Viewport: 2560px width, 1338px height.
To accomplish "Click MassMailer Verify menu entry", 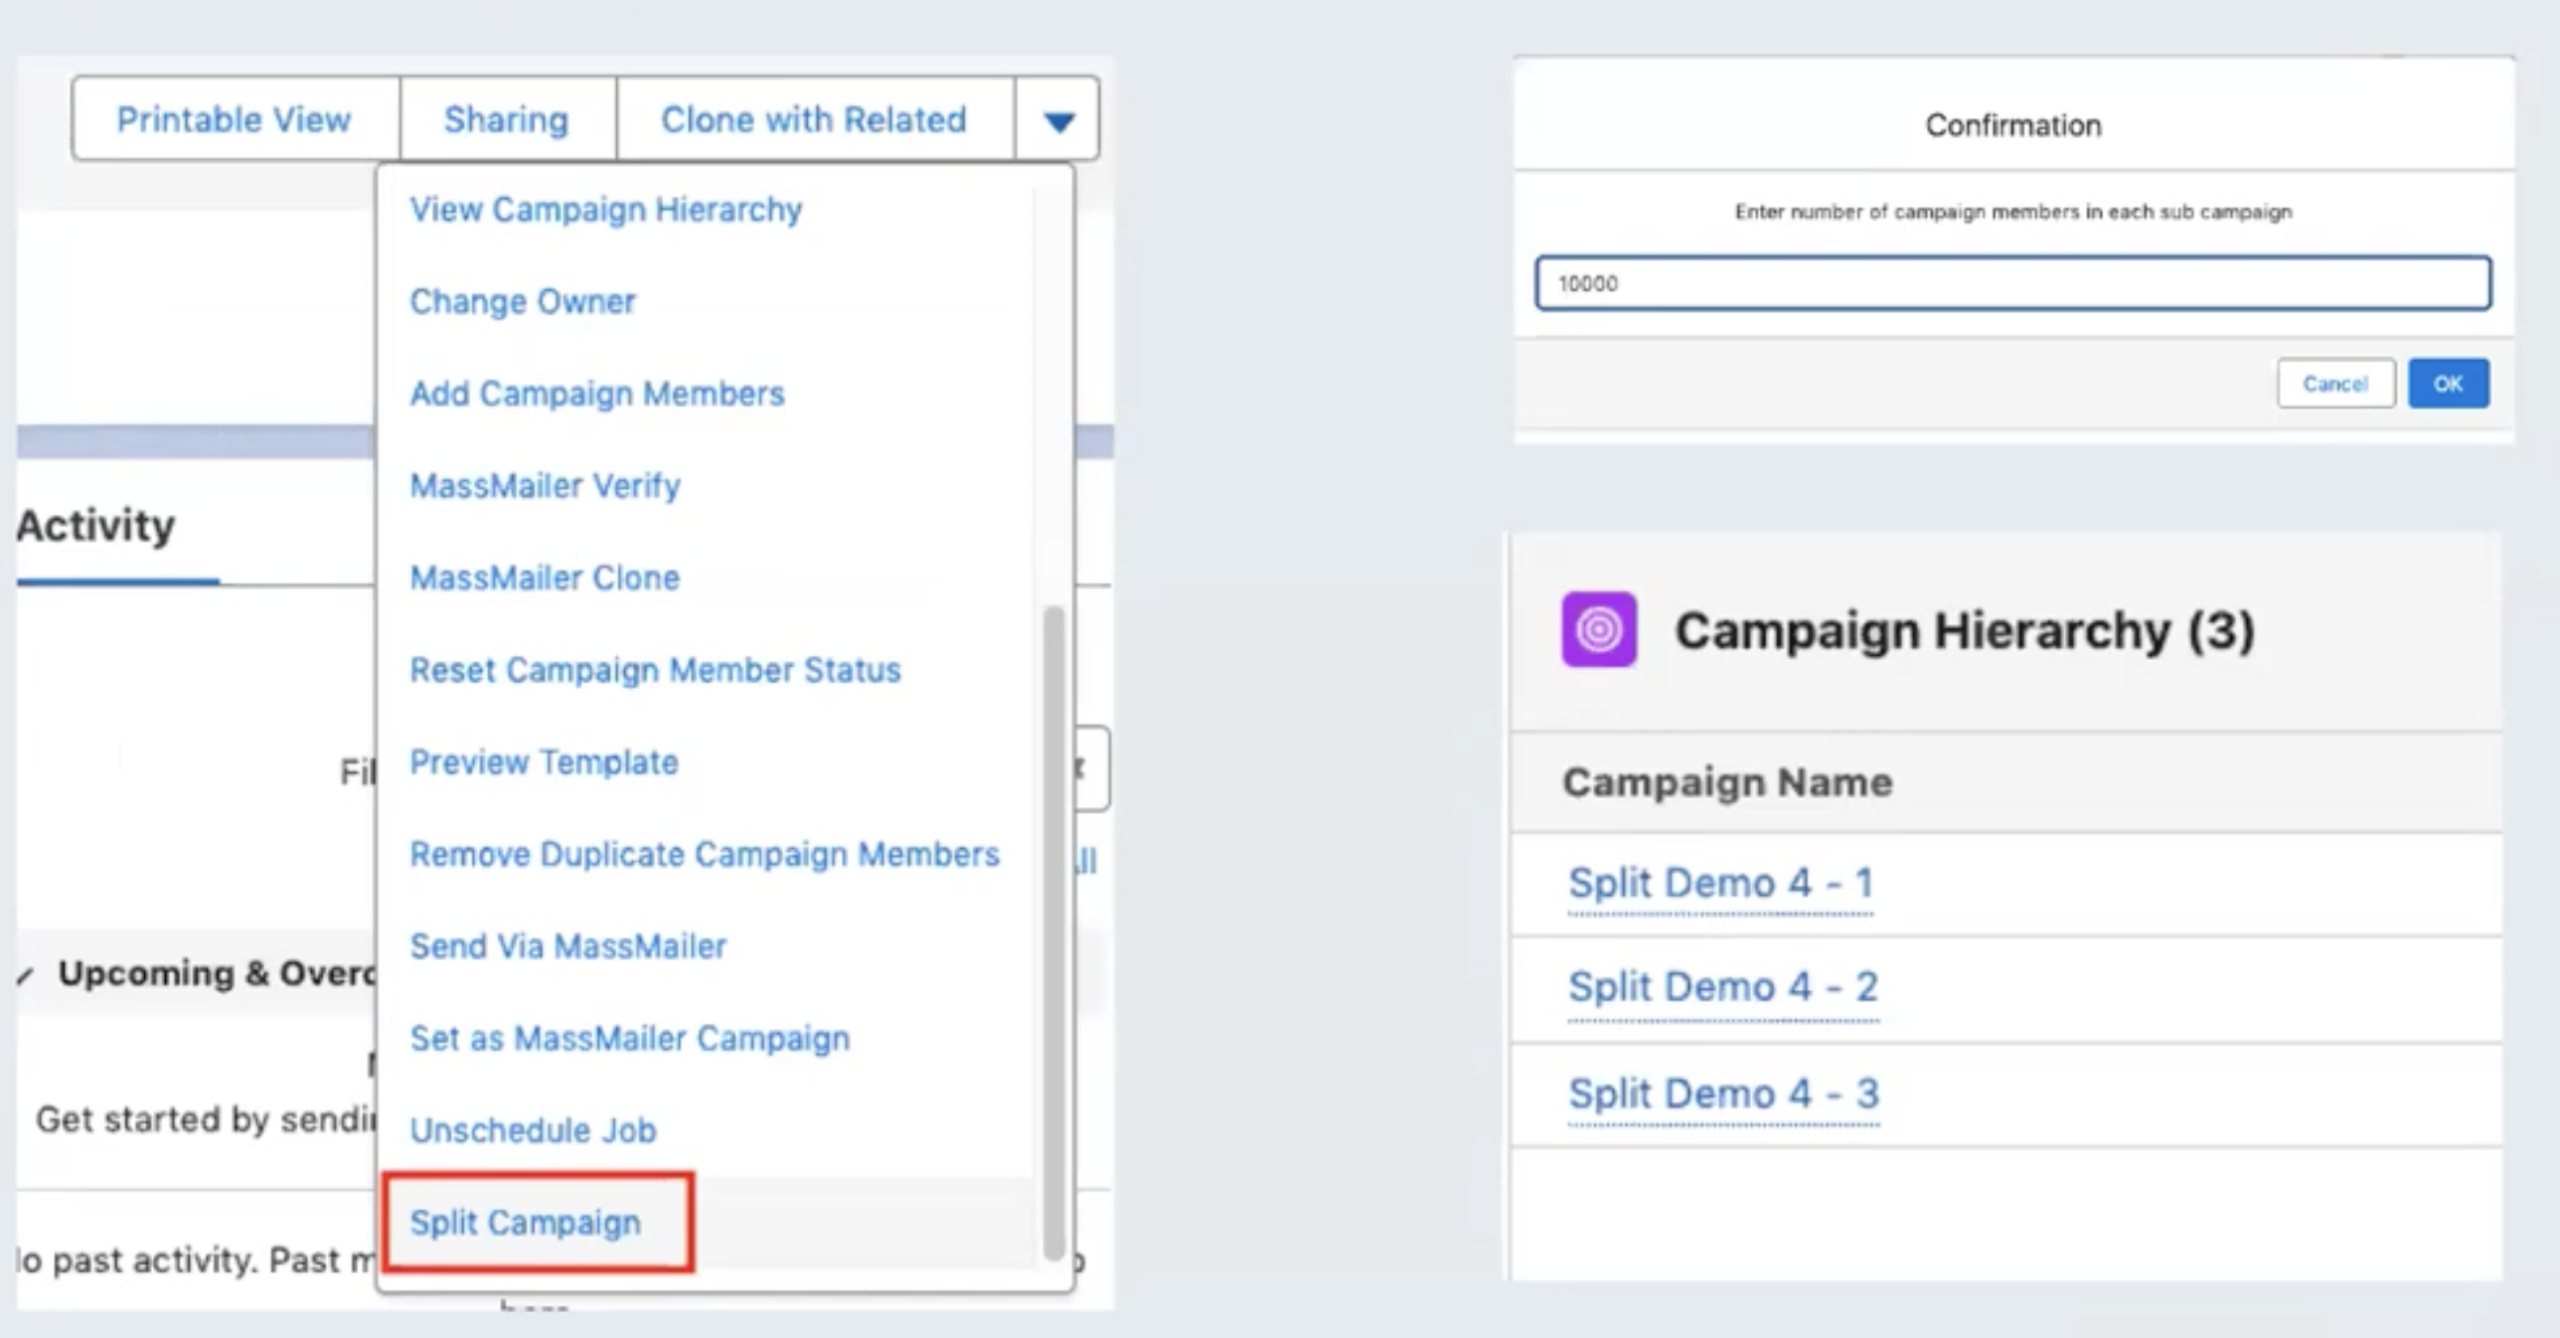I will tap(545, 485).
